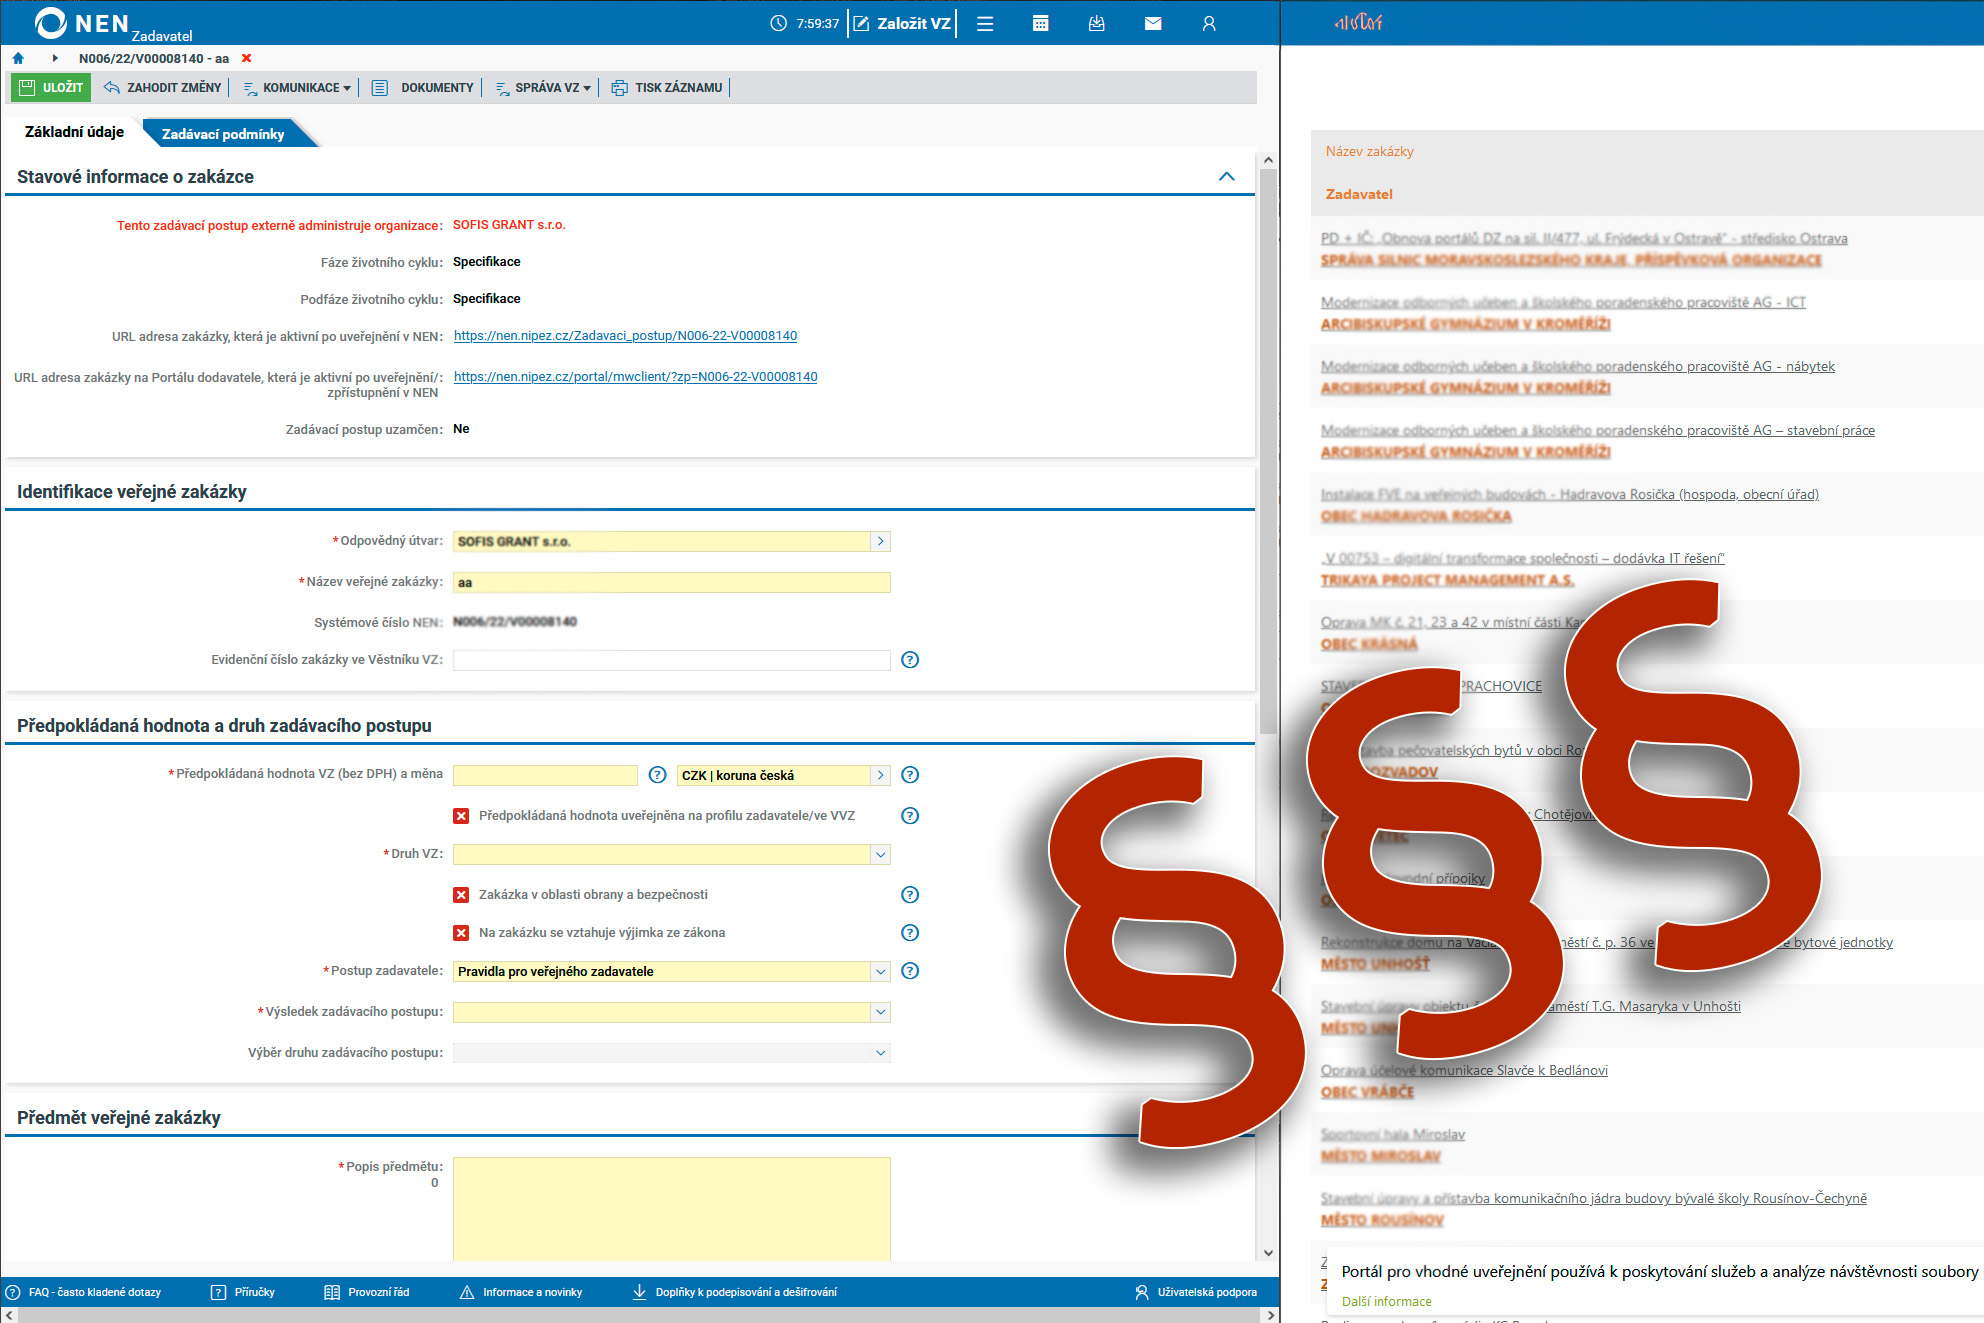Click the home icon in breadcrumb
1984x1323 pixels.
[x=18, y=58]
